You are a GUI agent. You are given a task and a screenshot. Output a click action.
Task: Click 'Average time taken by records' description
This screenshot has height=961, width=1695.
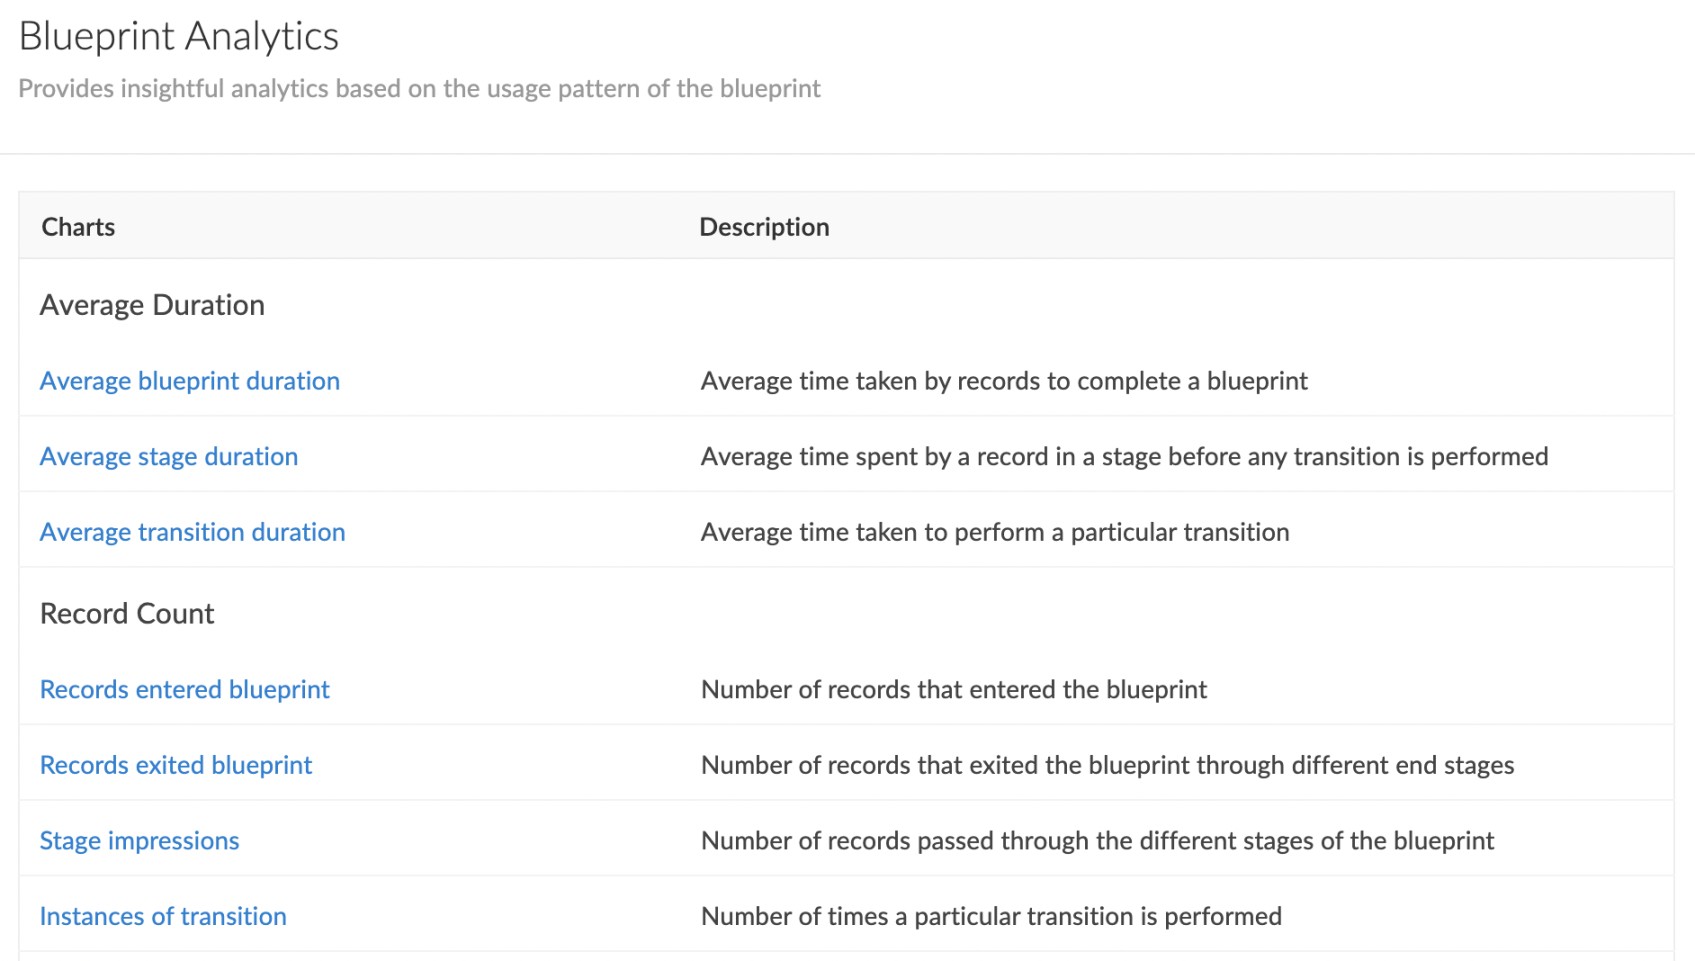[1004, 381]
